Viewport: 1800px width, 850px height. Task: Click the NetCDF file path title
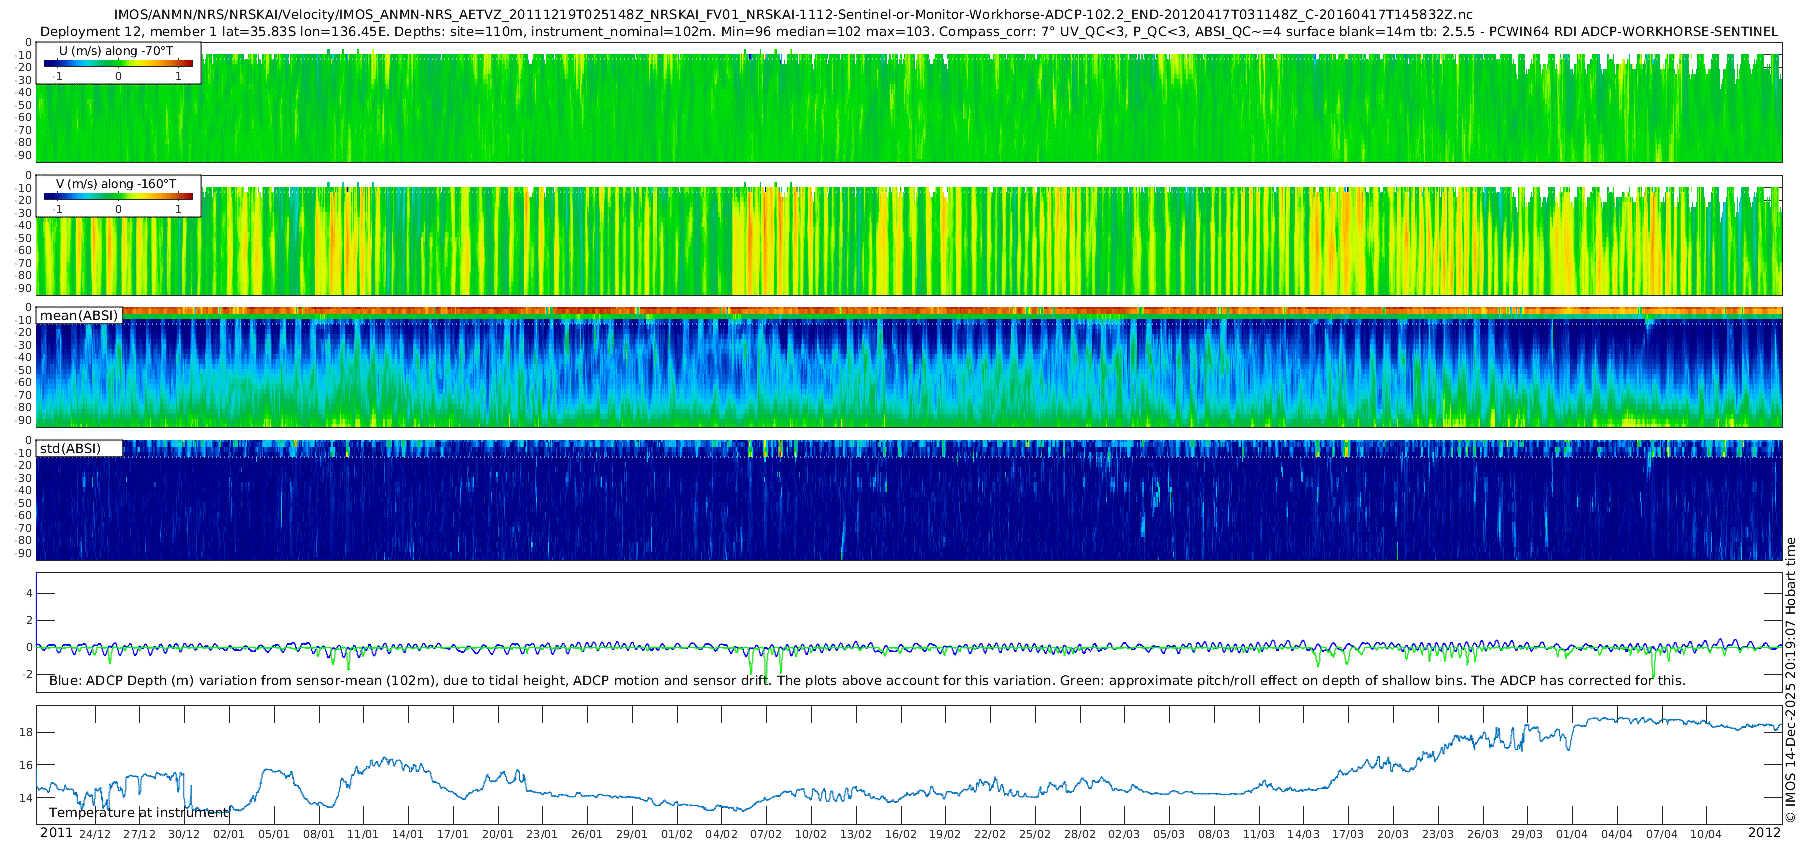793,15
